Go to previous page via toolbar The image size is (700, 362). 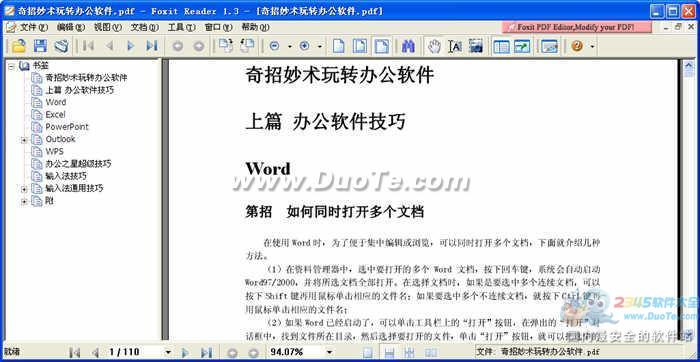point(109,46)
